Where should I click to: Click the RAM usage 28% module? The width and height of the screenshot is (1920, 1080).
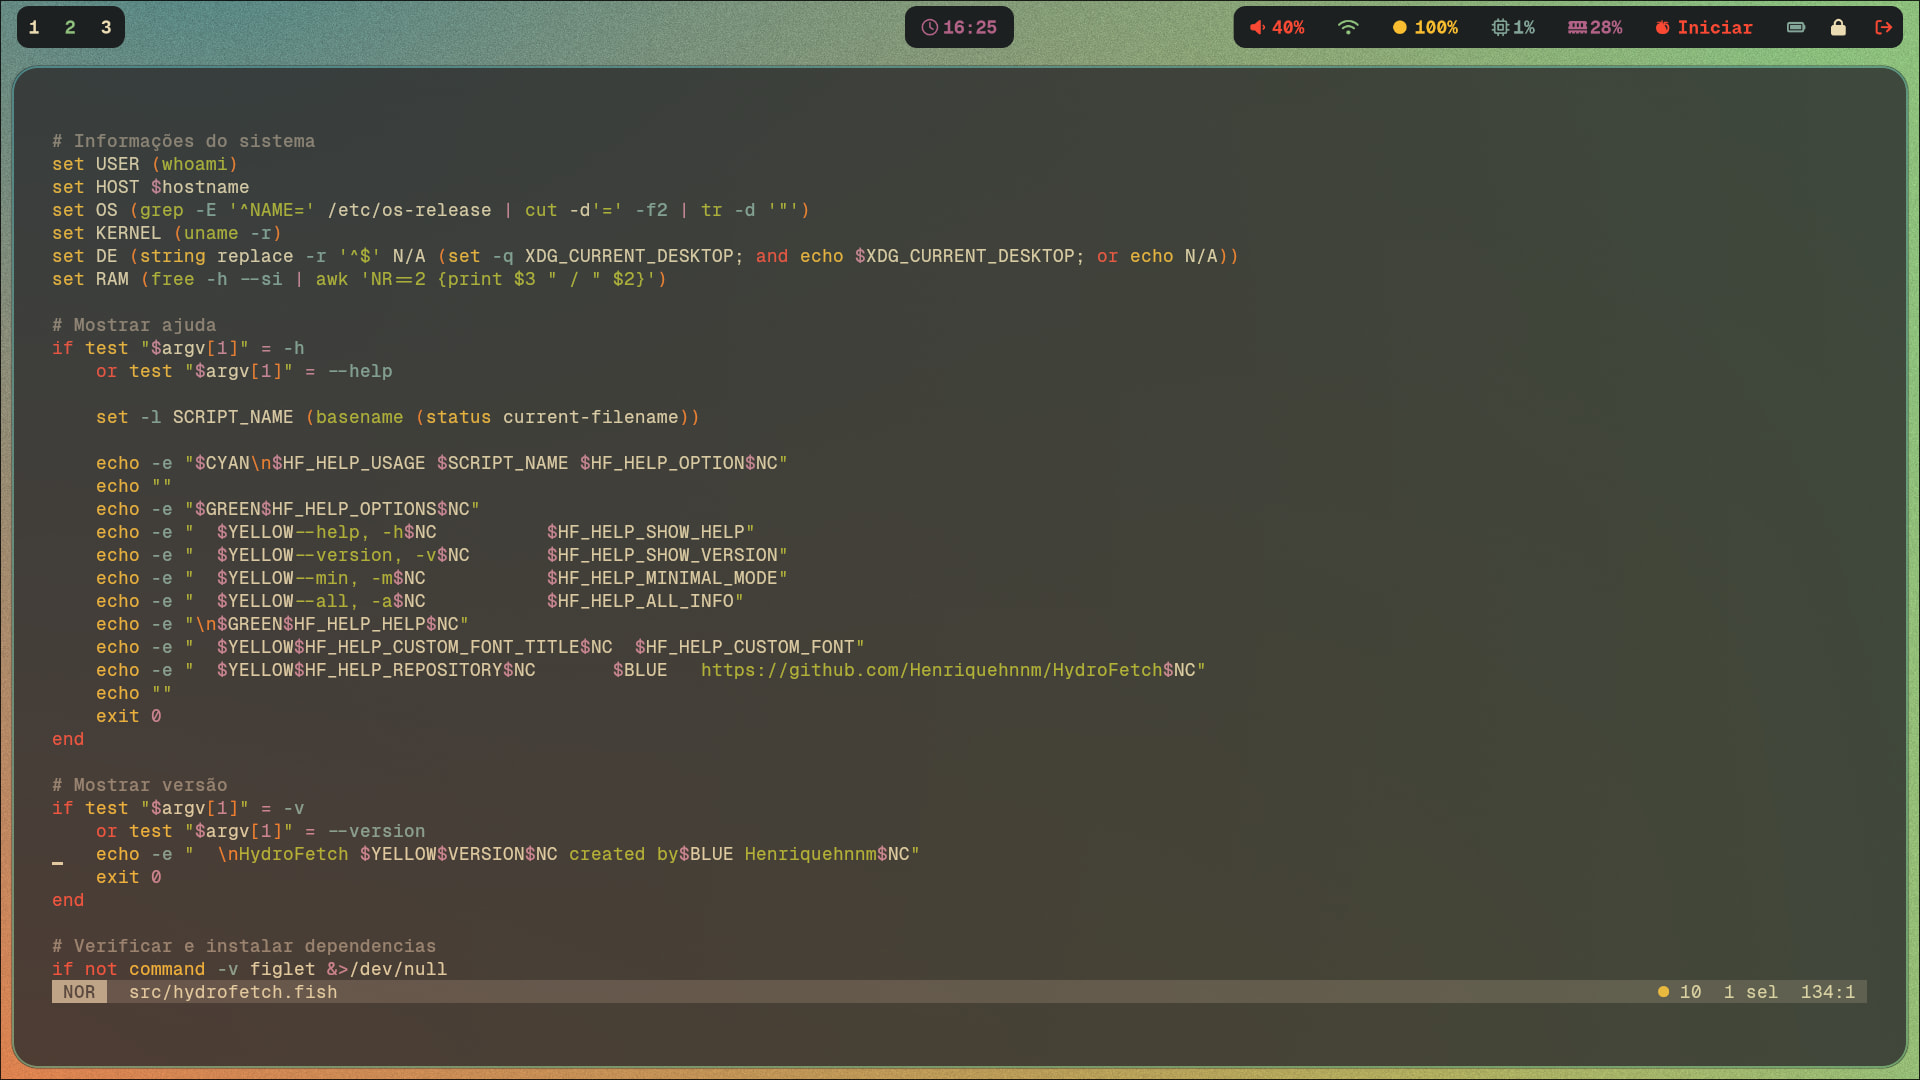pos(1594,28)
